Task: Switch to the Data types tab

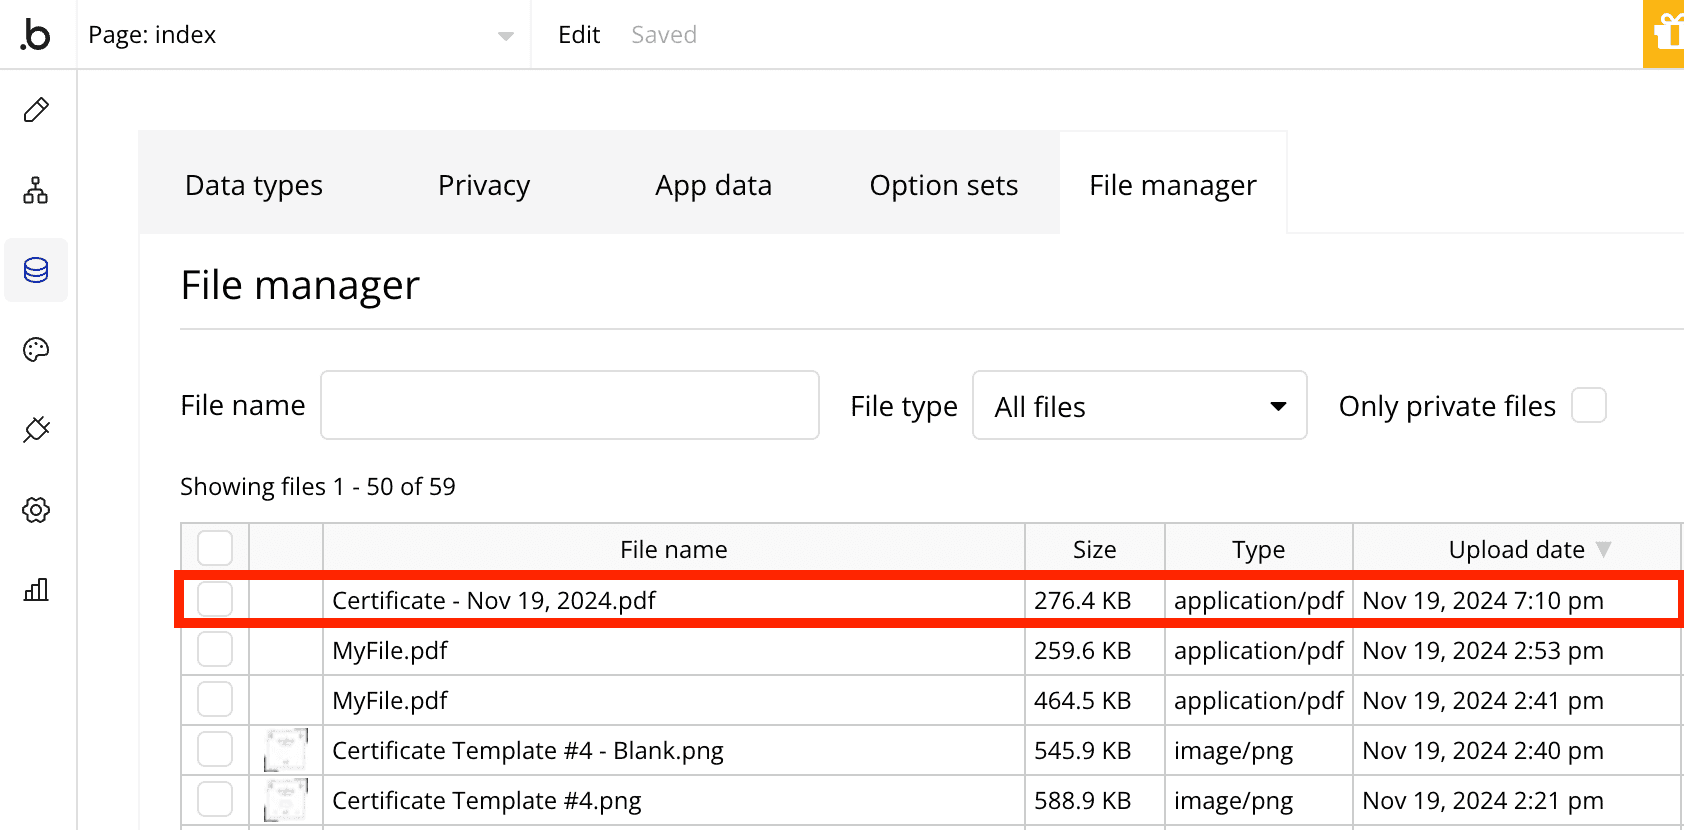Action: [254, 185]
